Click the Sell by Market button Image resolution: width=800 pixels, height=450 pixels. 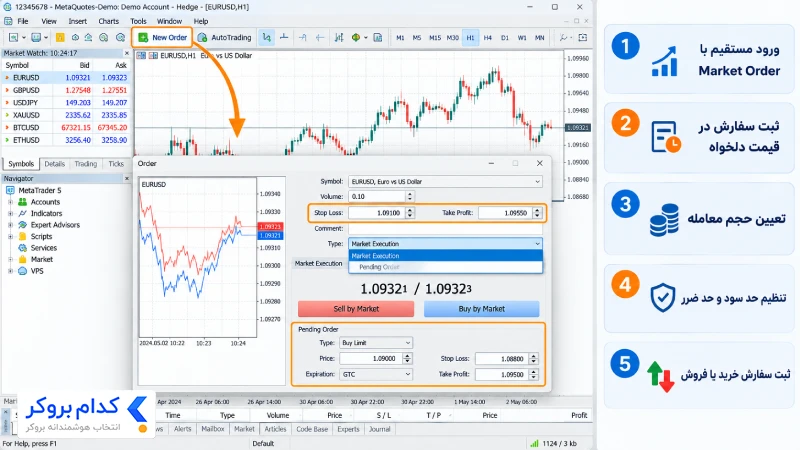click(x=356, y=309)
